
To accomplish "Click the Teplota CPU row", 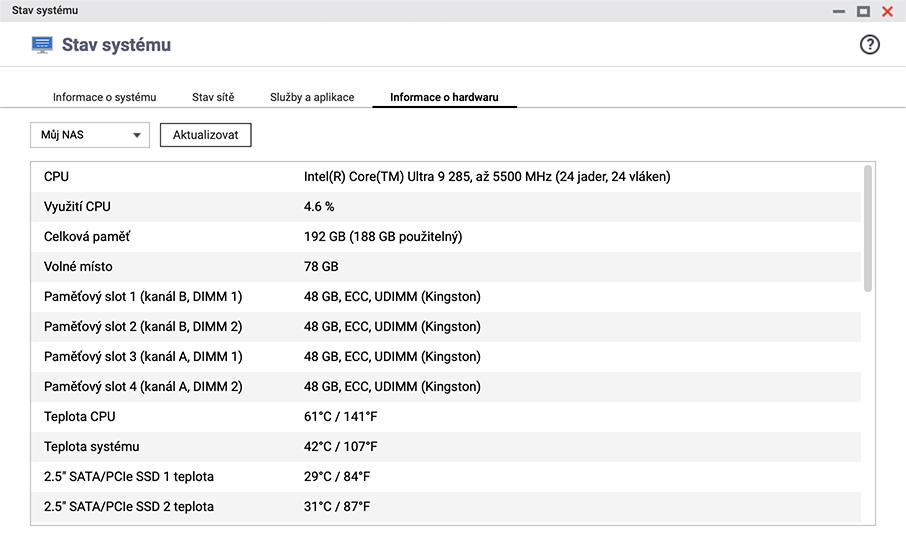I will (x=446, y=417).
